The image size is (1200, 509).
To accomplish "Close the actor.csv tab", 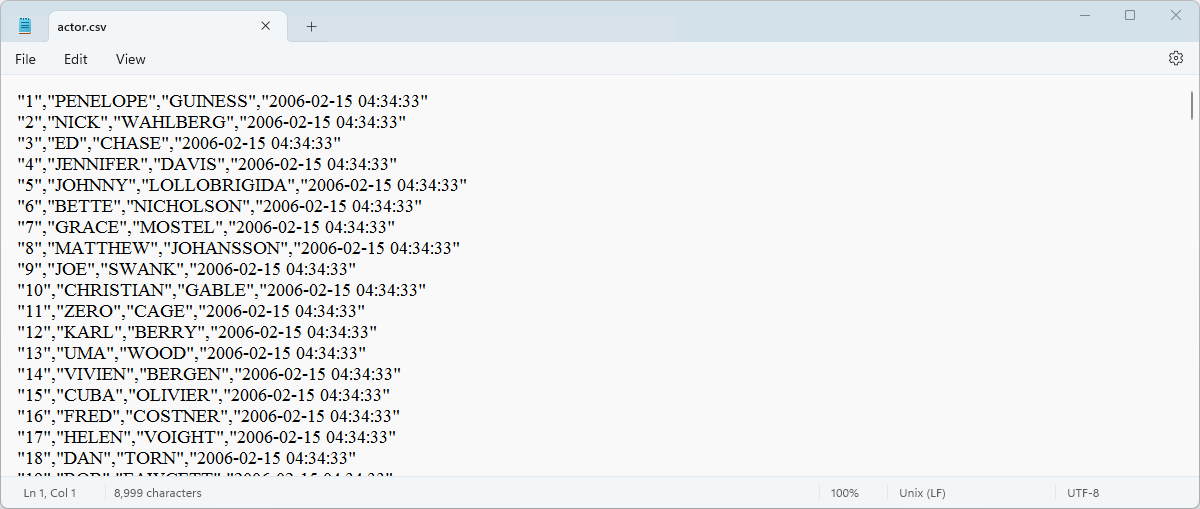I will [x=266, y=26].
